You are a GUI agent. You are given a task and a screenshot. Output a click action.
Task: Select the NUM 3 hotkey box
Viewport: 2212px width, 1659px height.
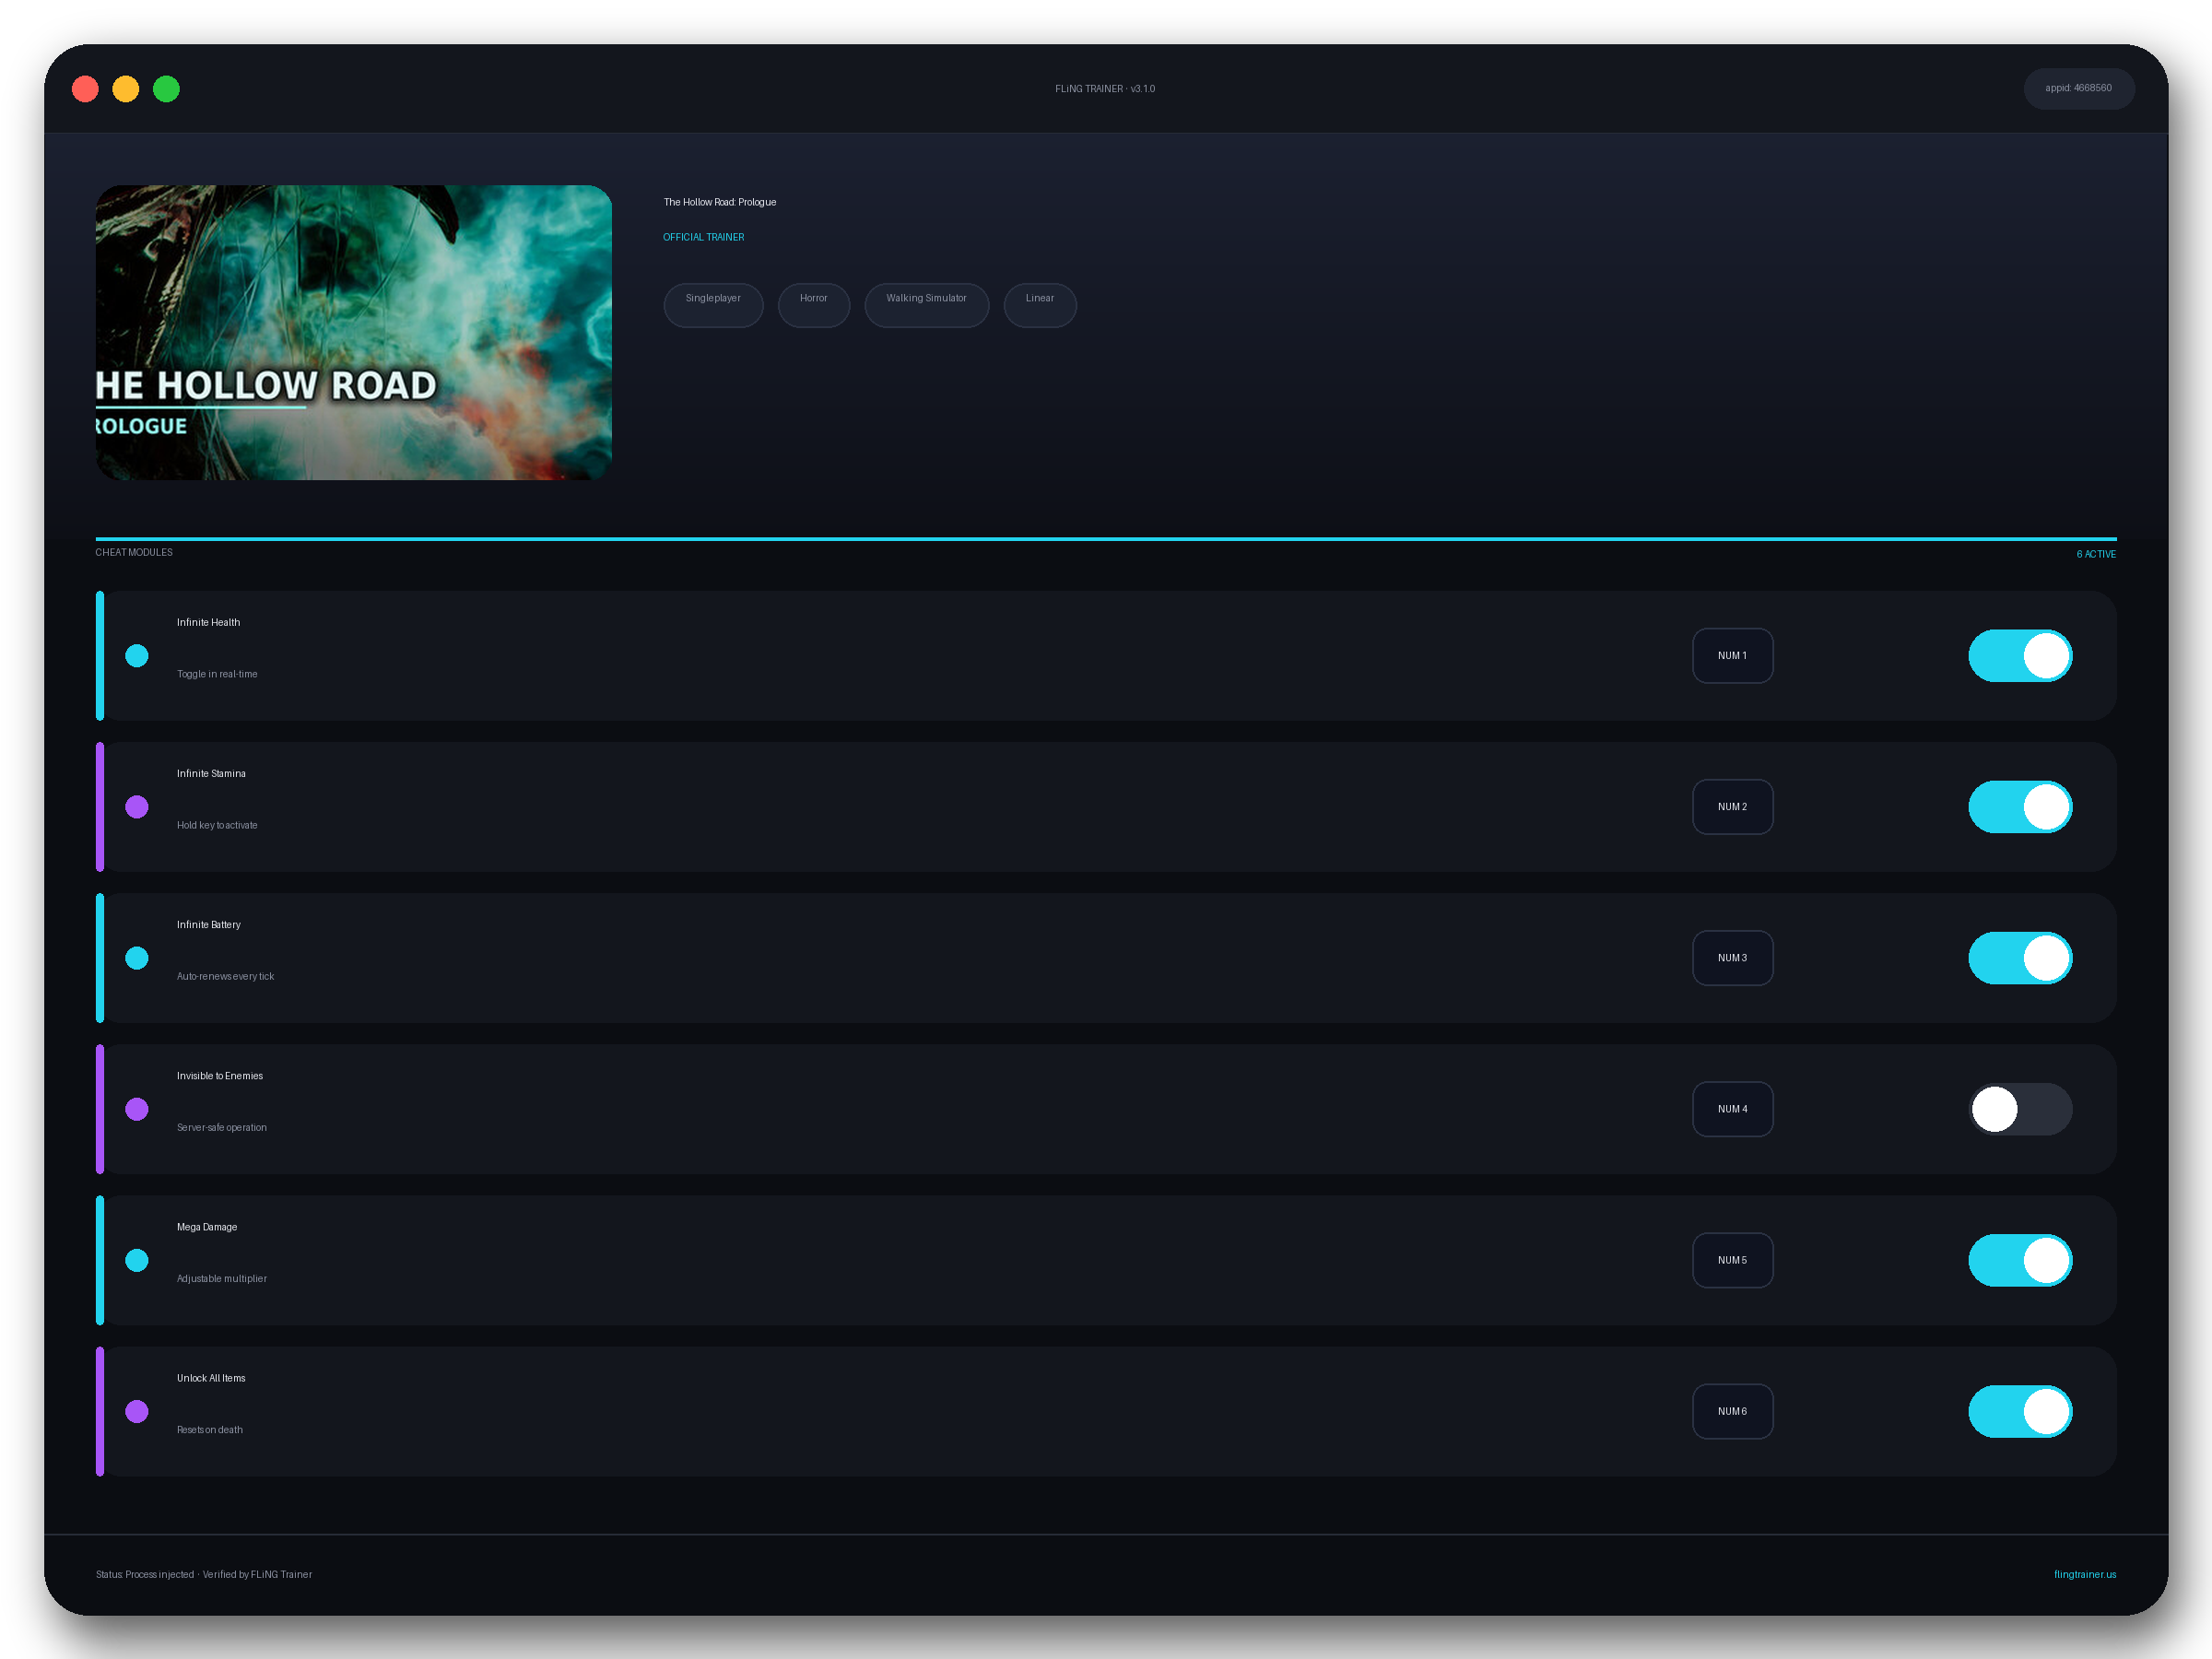click(x=1732, y=958)
